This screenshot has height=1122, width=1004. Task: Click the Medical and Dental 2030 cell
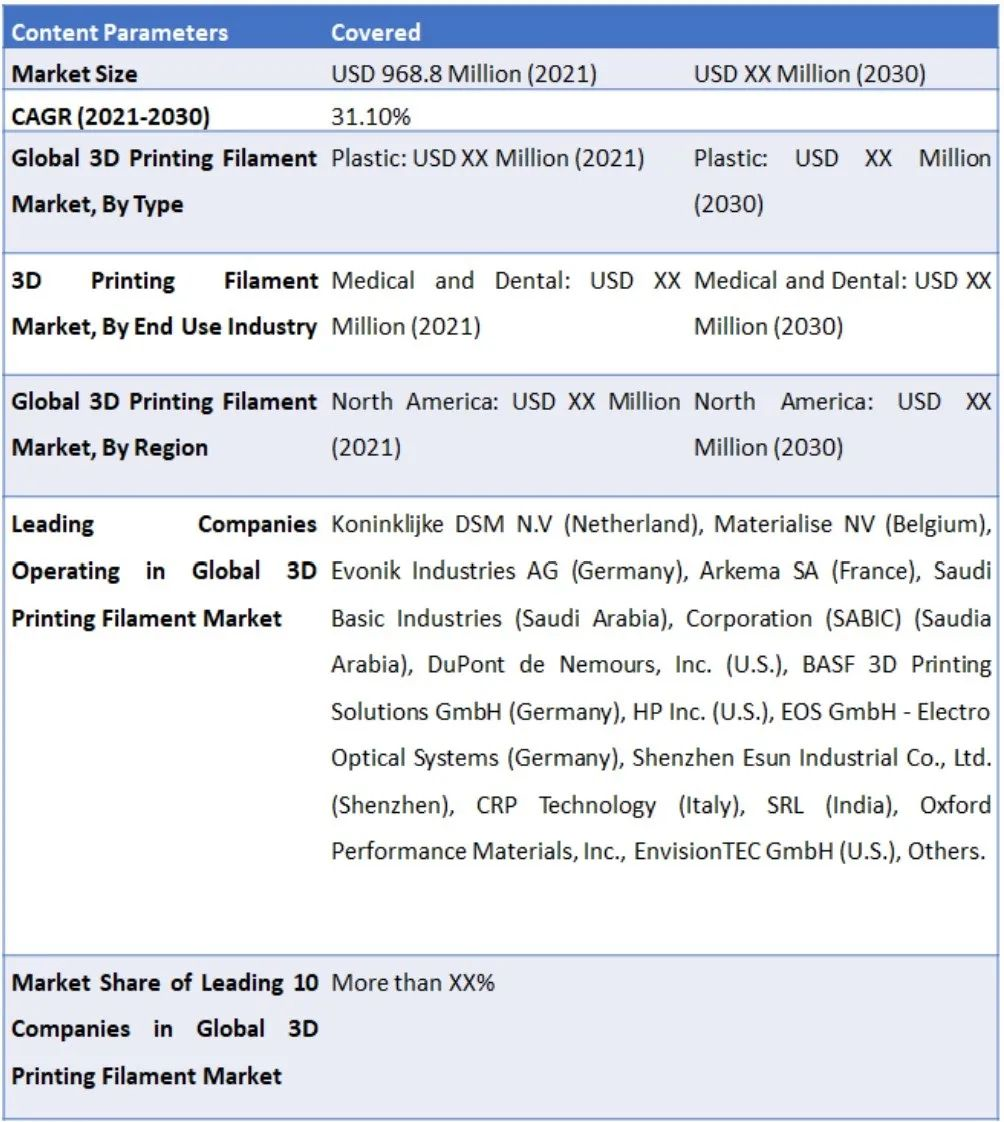coord(842,304)
